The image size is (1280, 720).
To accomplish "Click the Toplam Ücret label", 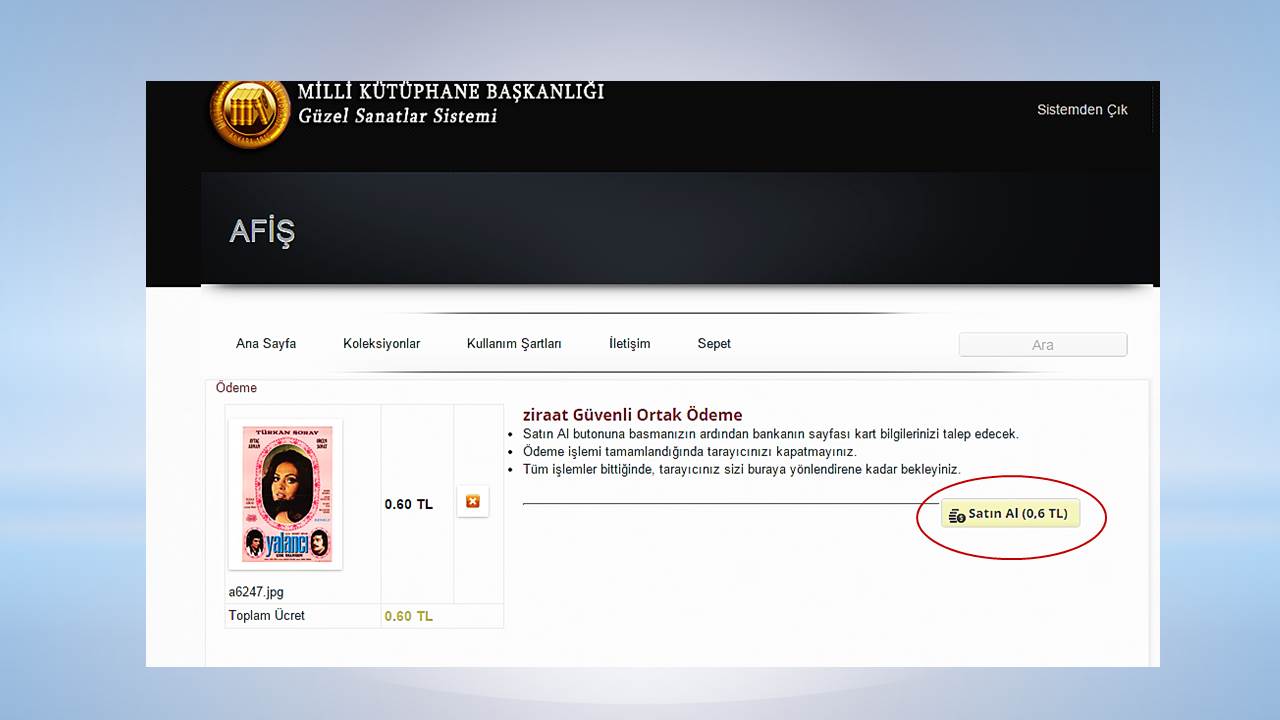I will click(266, 616).
